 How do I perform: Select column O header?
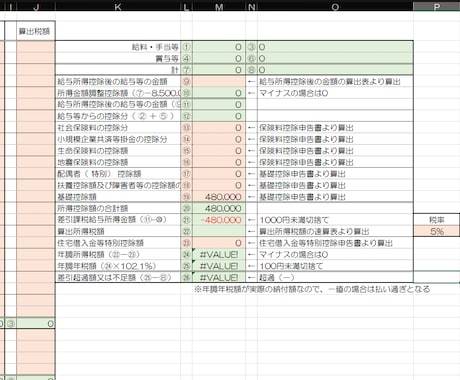335,6
